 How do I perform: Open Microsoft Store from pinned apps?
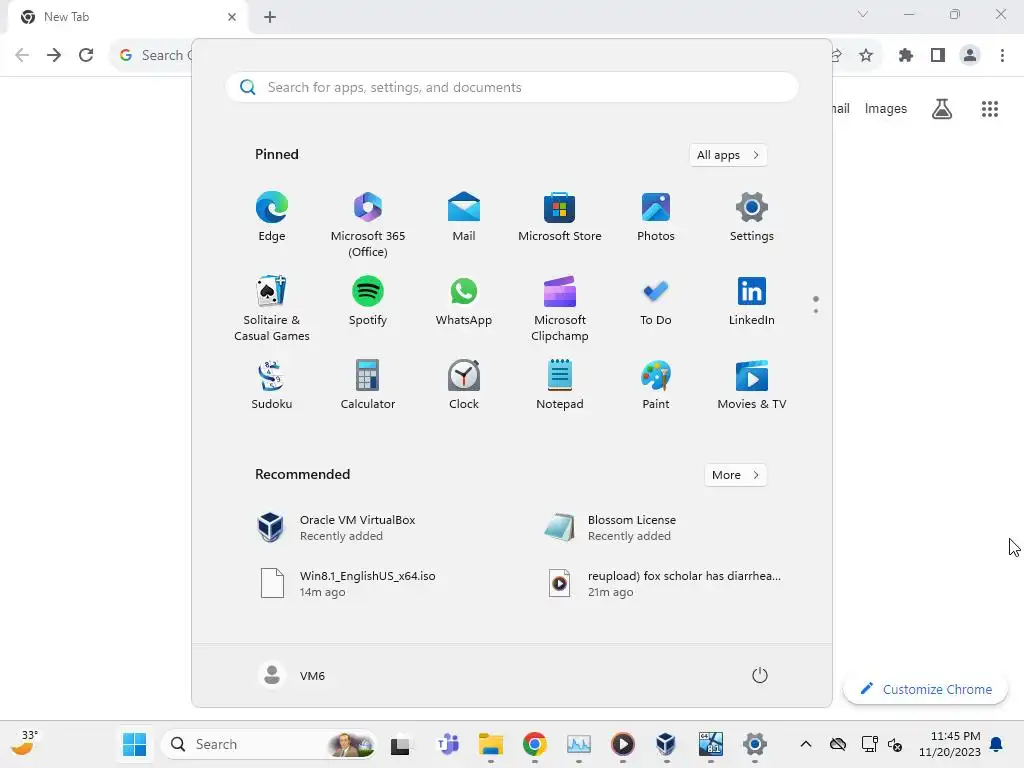[x=560, y=217]
